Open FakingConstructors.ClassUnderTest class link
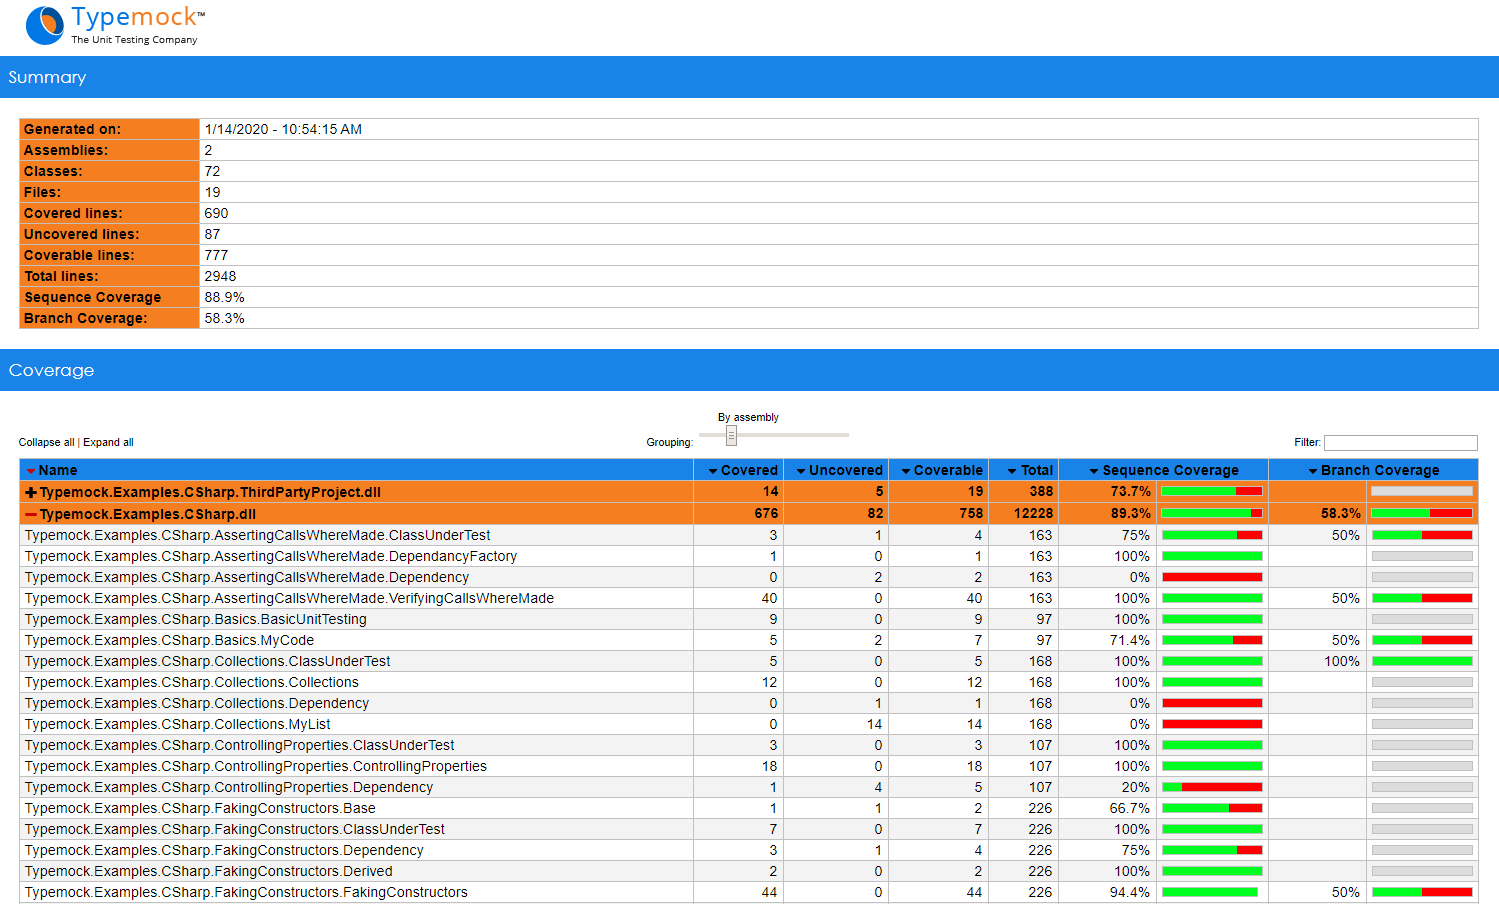Screen dimensions: 1499x904 tap(235, 829)
